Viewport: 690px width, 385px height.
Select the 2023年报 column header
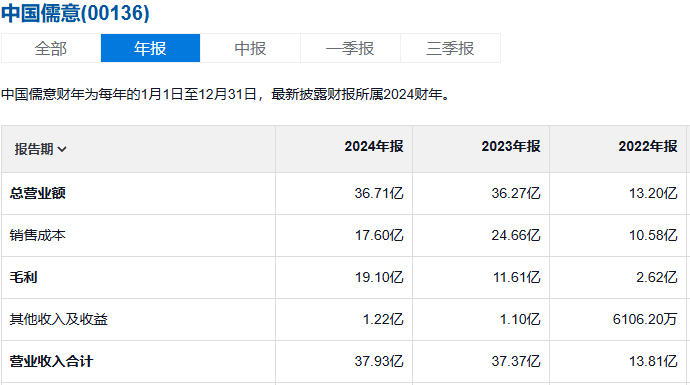pos(510,147)
